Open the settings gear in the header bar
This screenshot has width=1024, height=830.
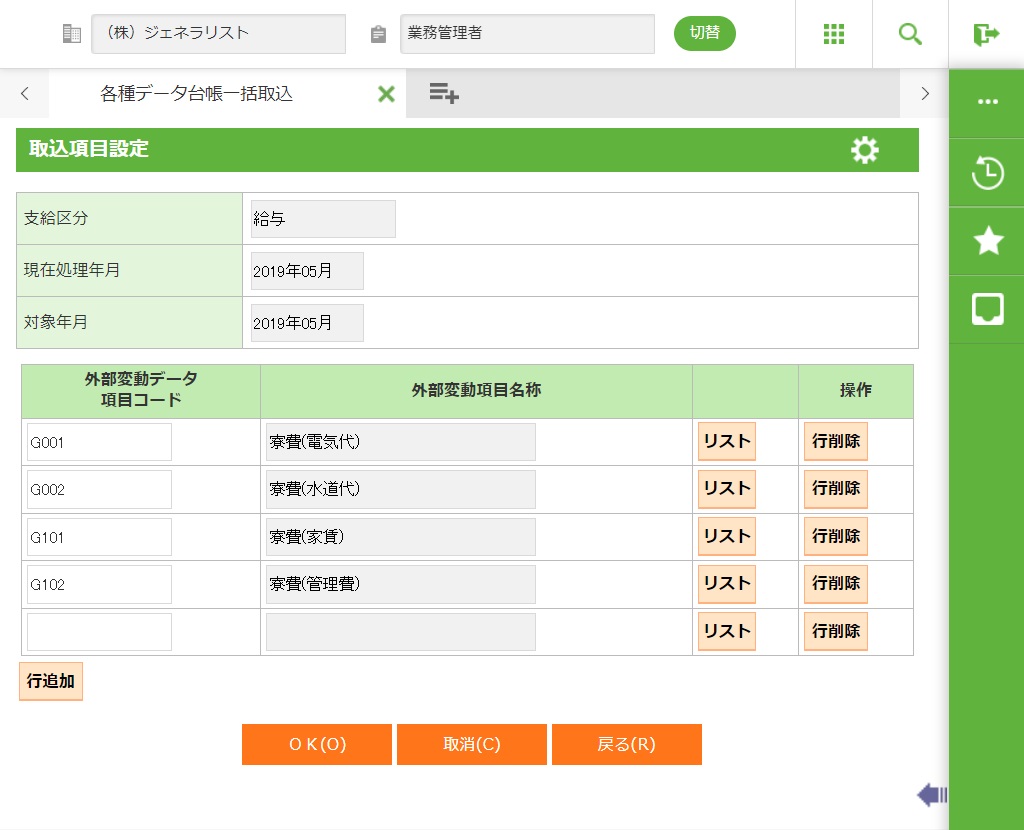pyautogui.click(x=864, y=150)
